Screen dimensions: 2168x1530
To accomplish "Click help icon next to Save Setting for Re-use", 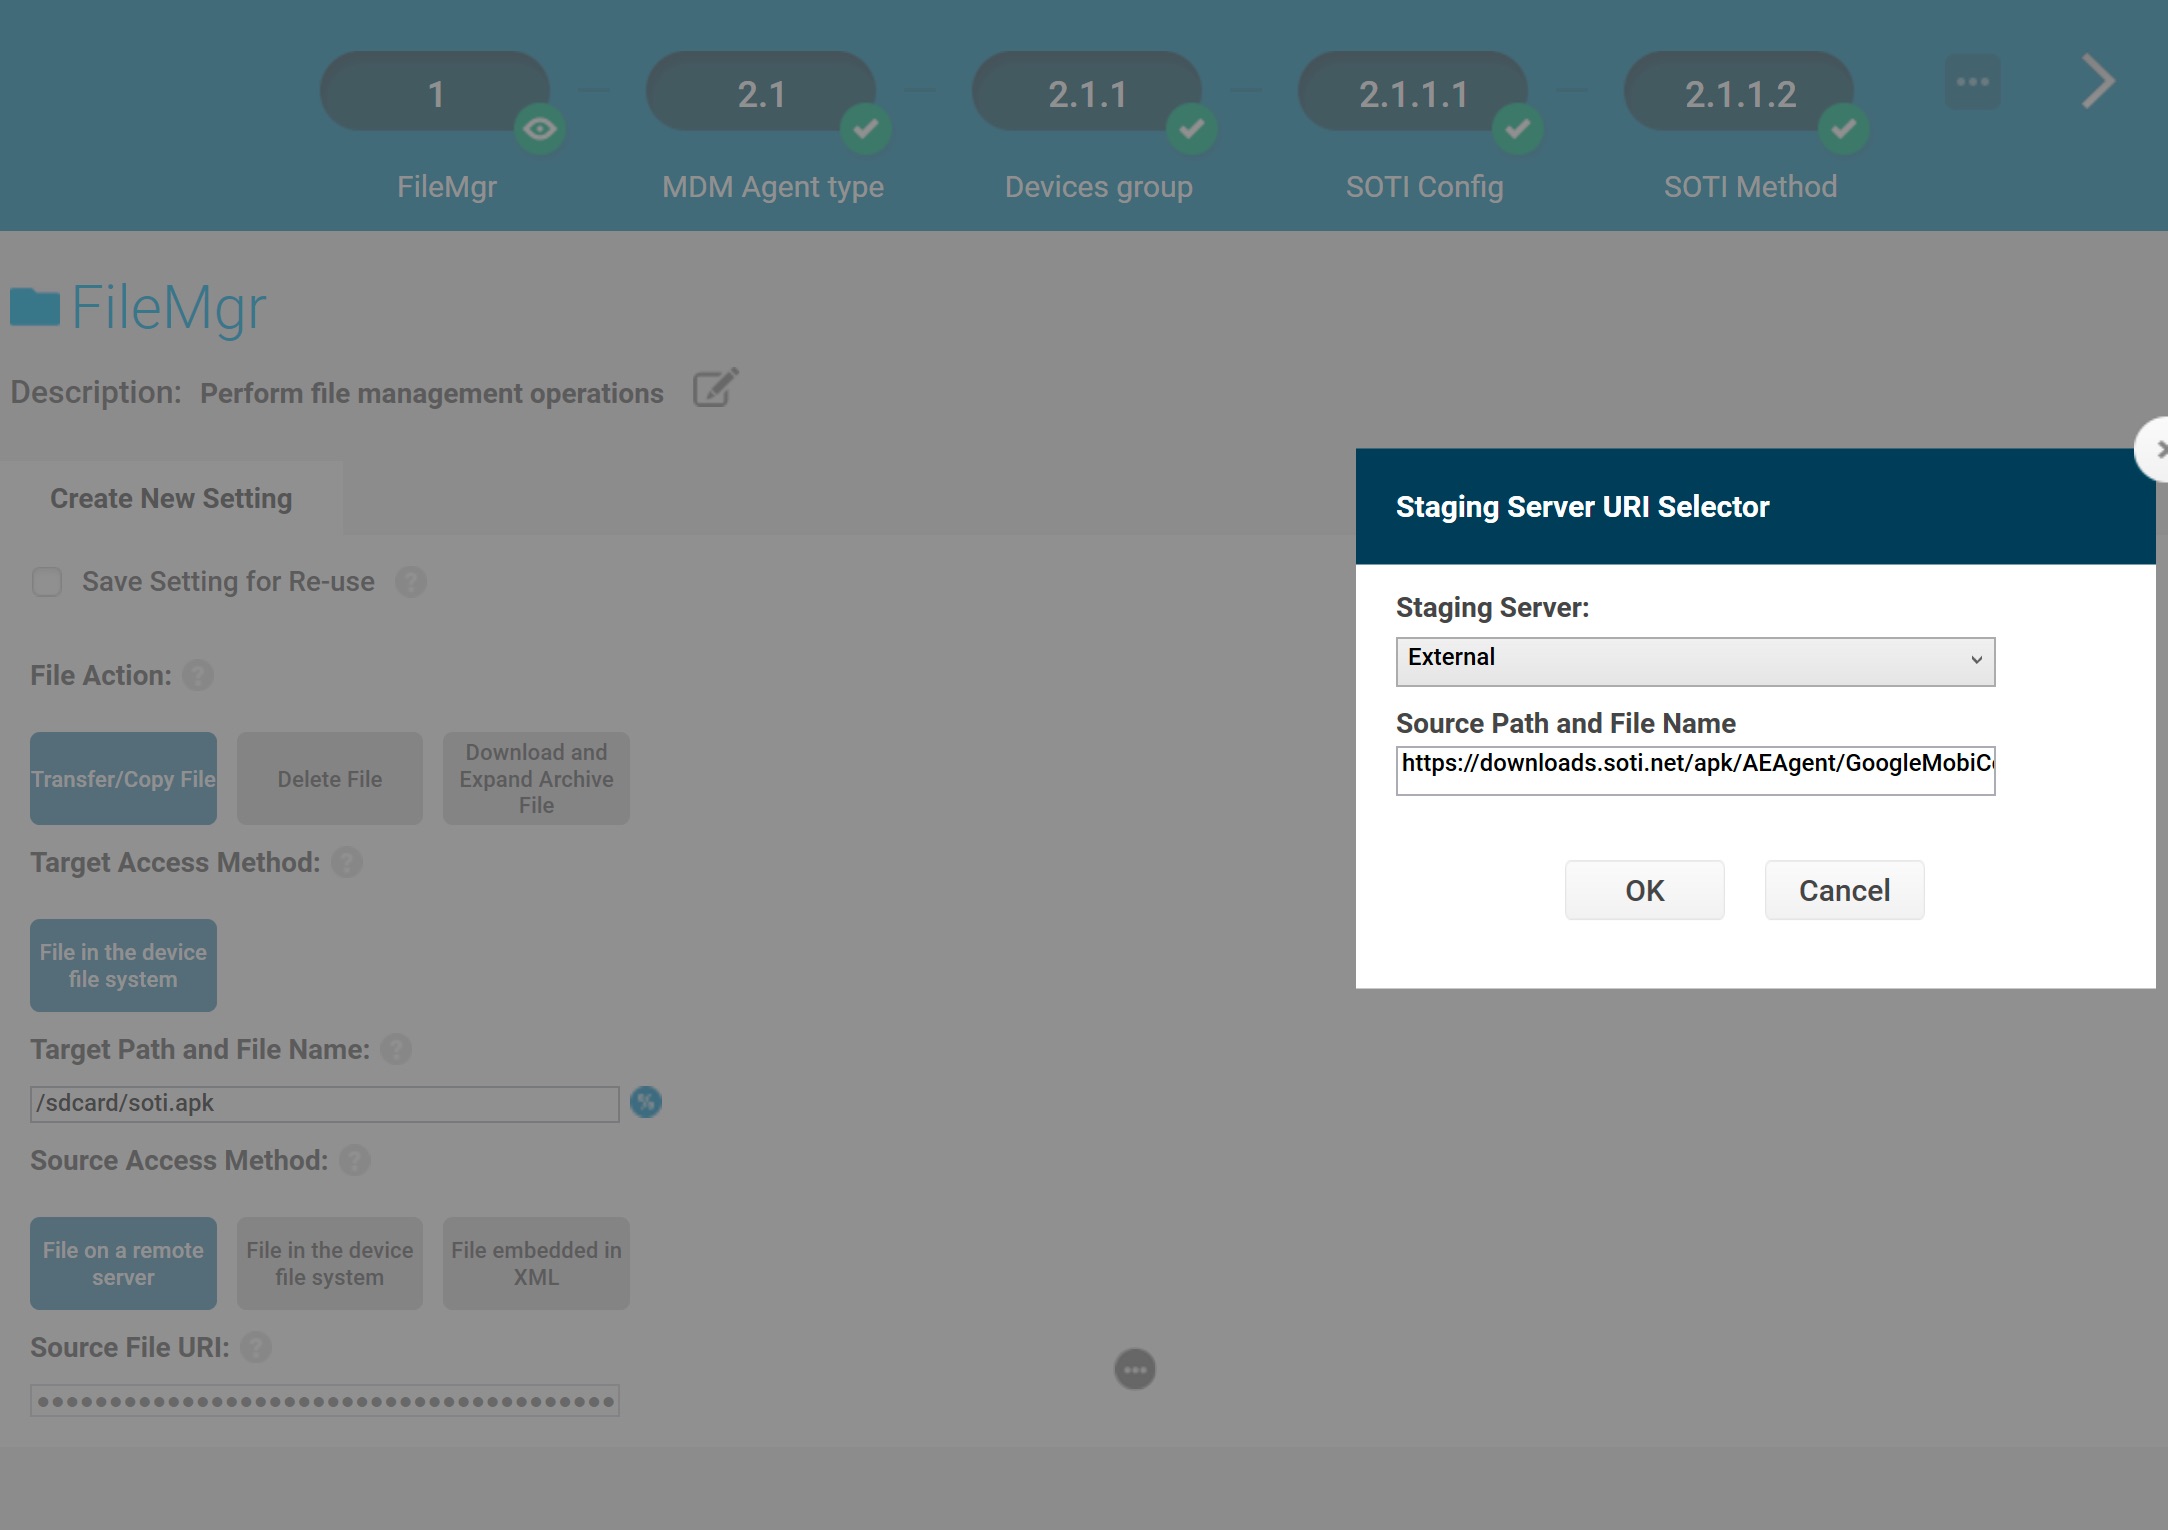I will click(x=410, y=582).
